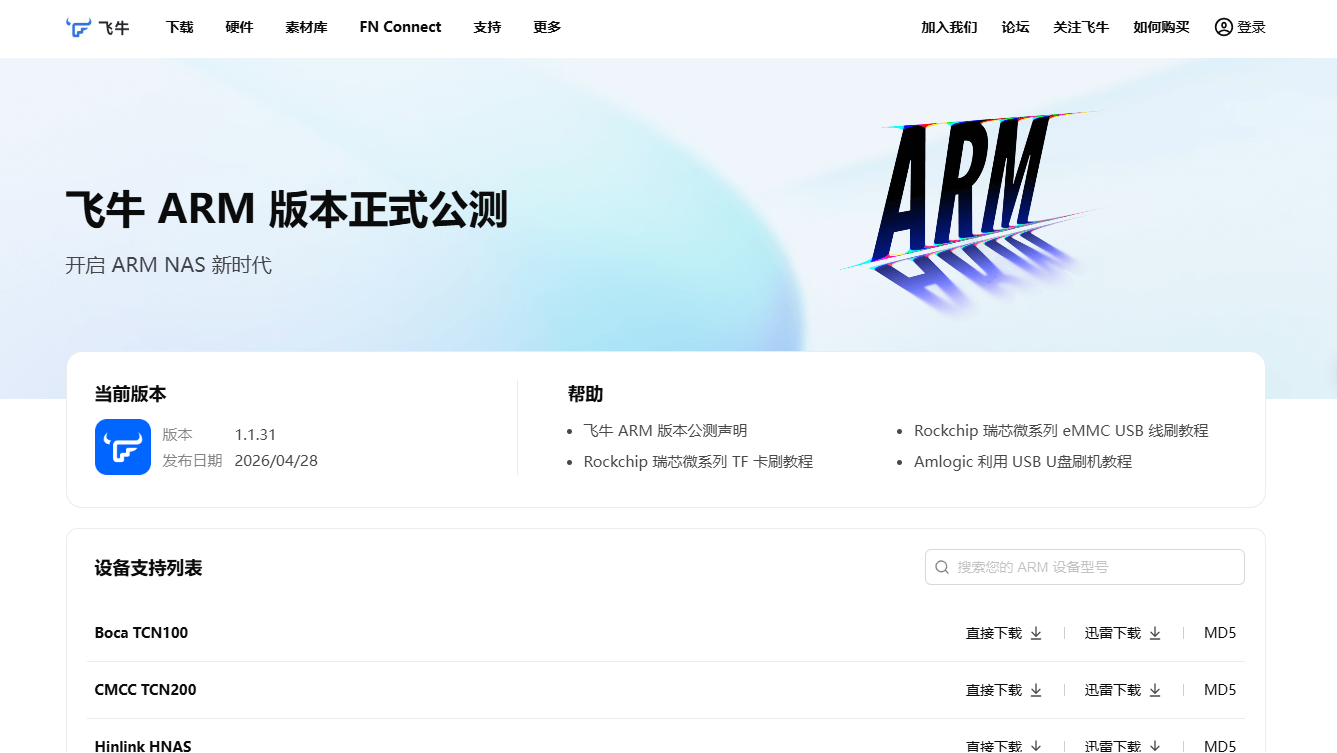Viewport: 1337px width, 753px height.
Task: Open the 支持 navigation item
Action: tap(487, 27)
